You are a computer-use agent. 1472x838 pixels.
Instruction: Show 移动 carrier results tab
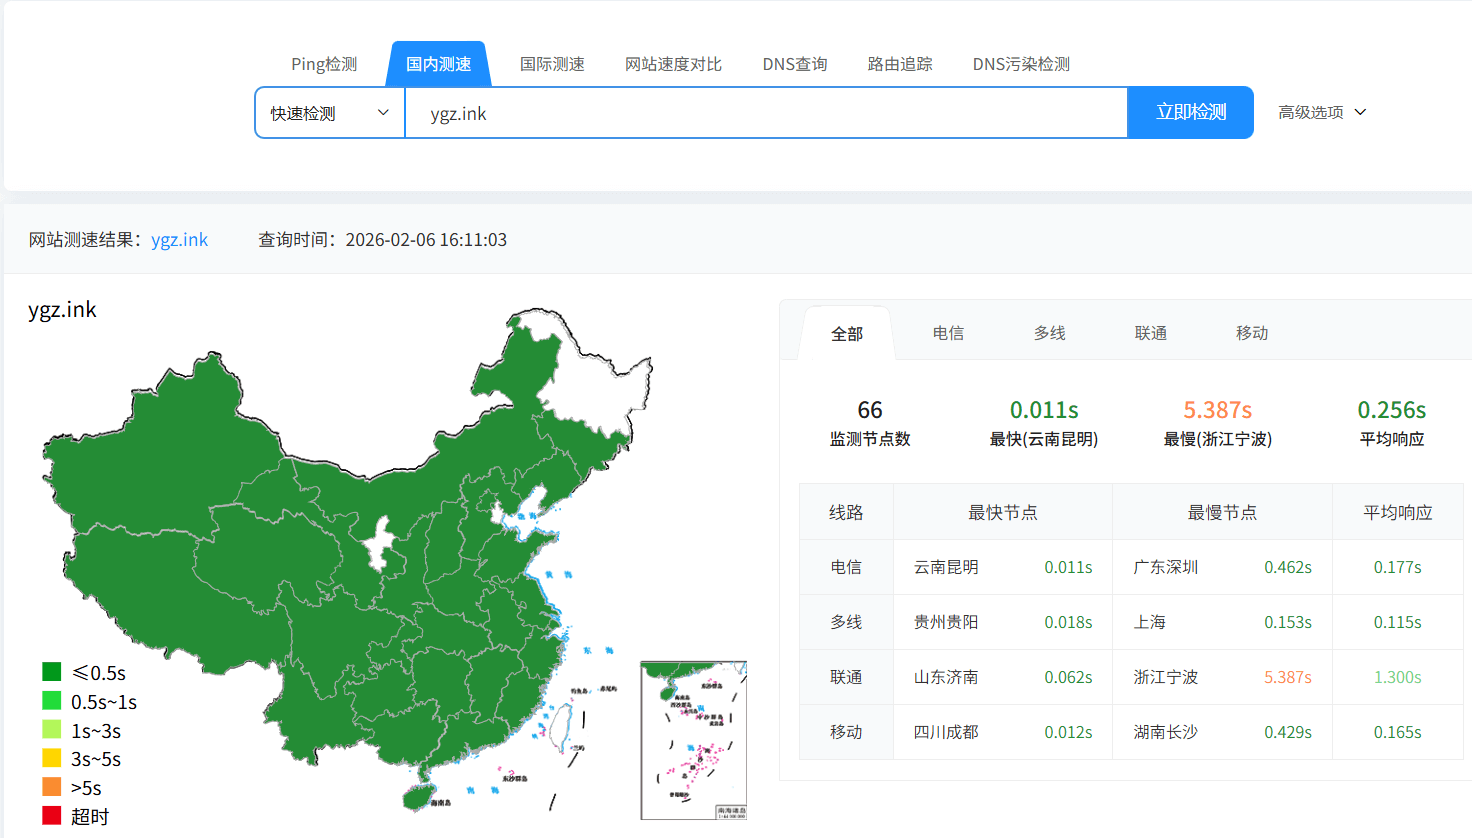[x=1252, y=333]
